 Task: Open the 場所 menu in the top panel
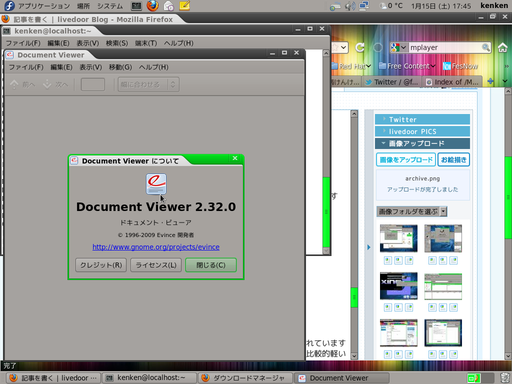[x=83, y=6]
